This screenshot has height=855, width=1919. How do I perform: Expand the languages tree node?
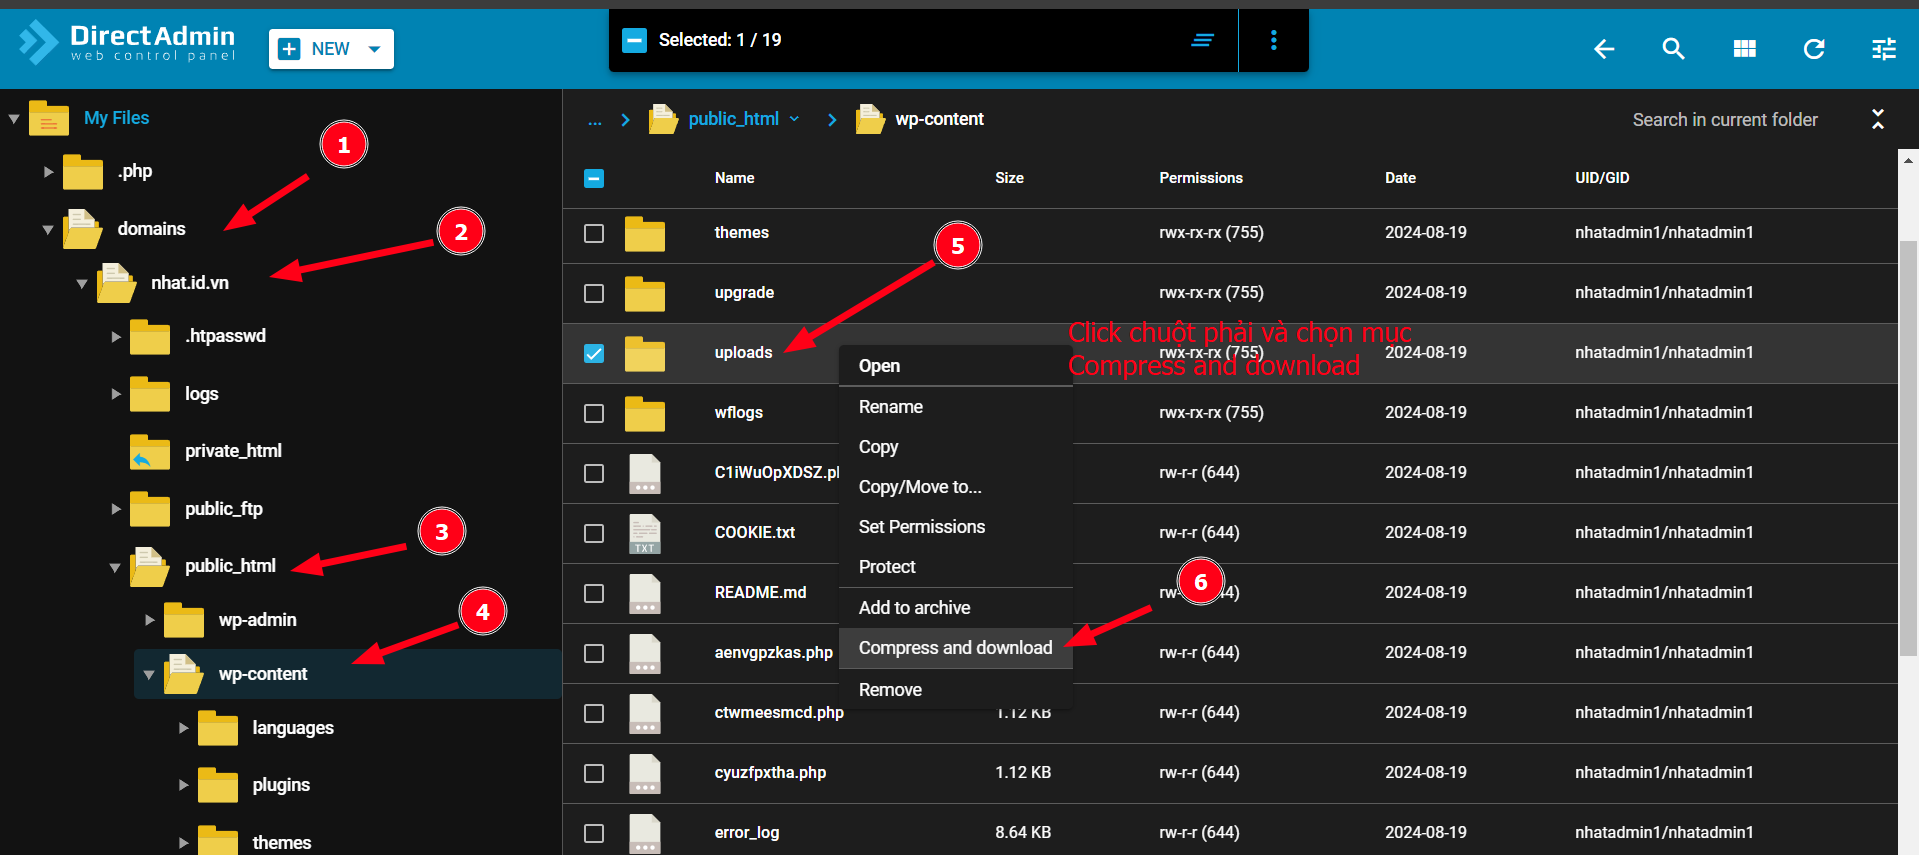click(184, 728)
